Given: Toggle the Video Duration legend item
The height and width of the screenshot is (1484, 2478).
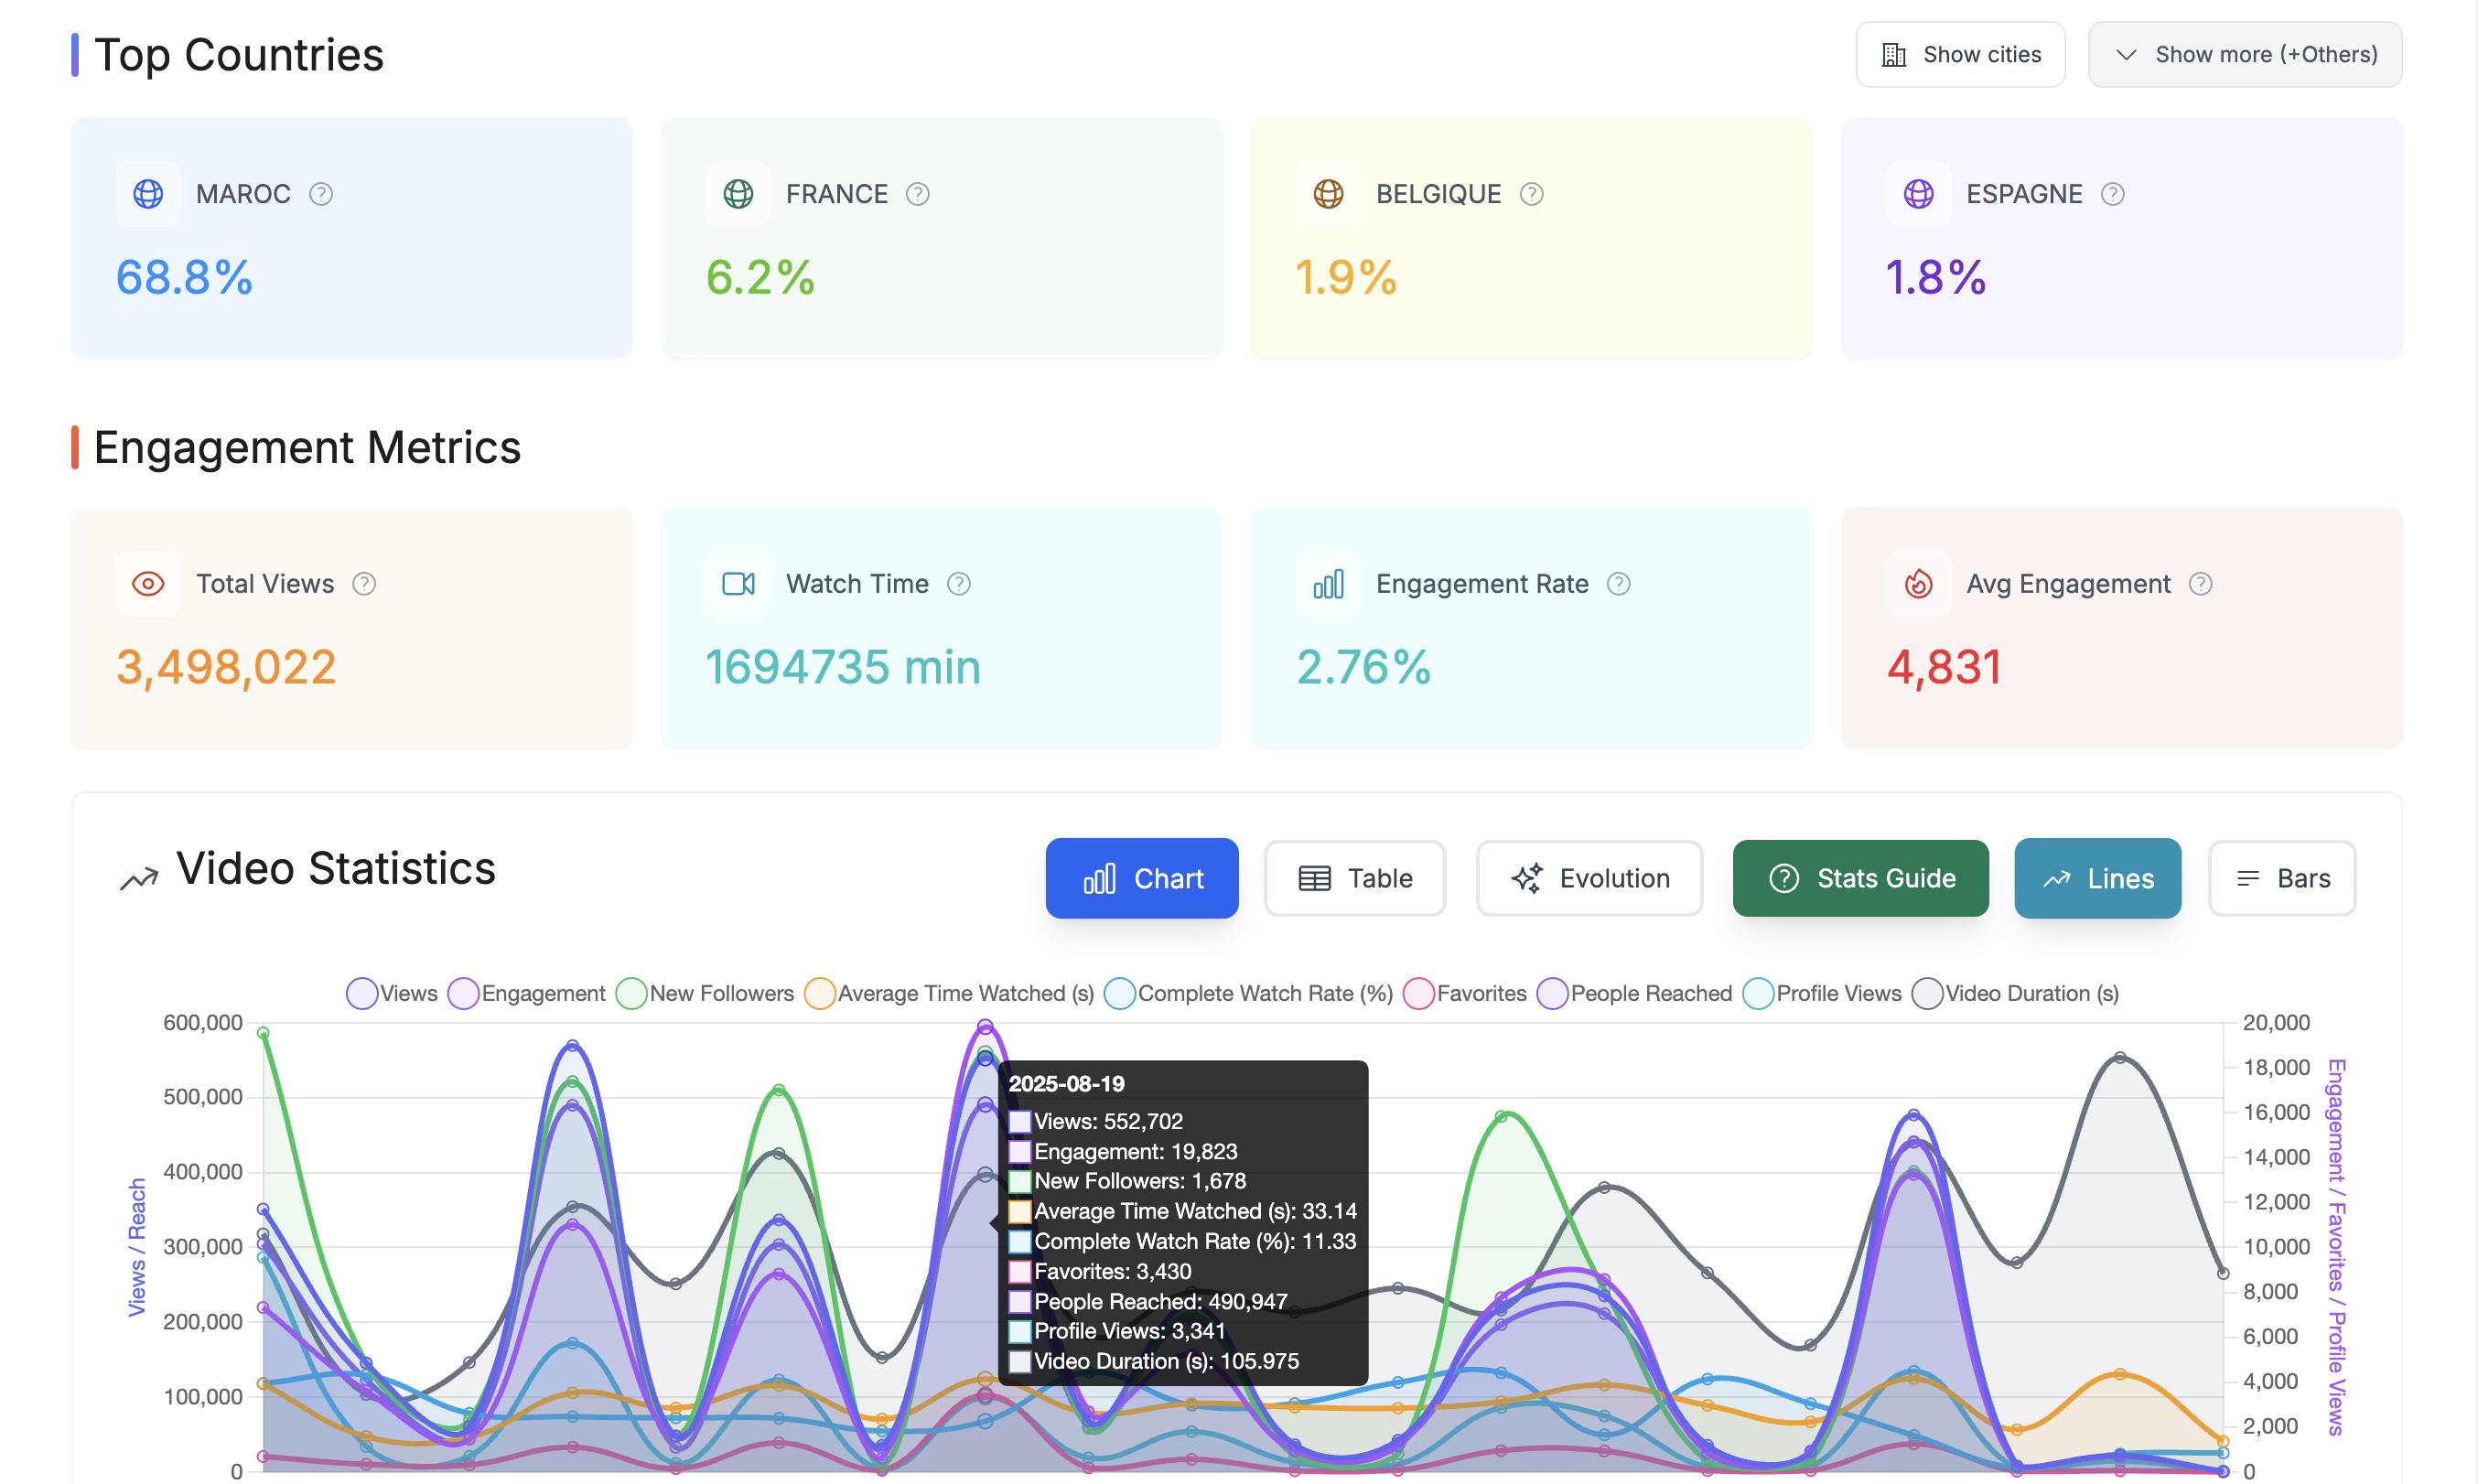Looking at the screenshot, I should 2015,993.
